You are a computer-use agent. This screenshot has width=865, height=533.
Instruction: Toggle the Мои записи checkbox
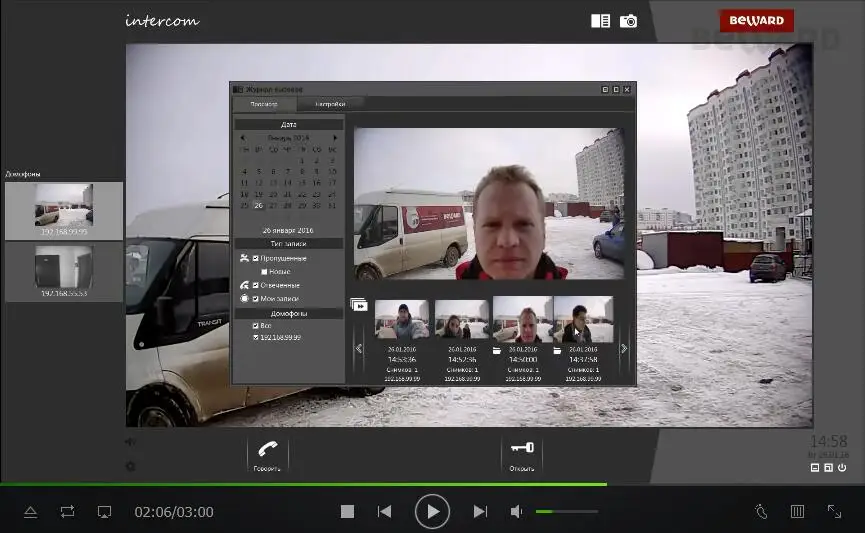click(x=255, y=299)
